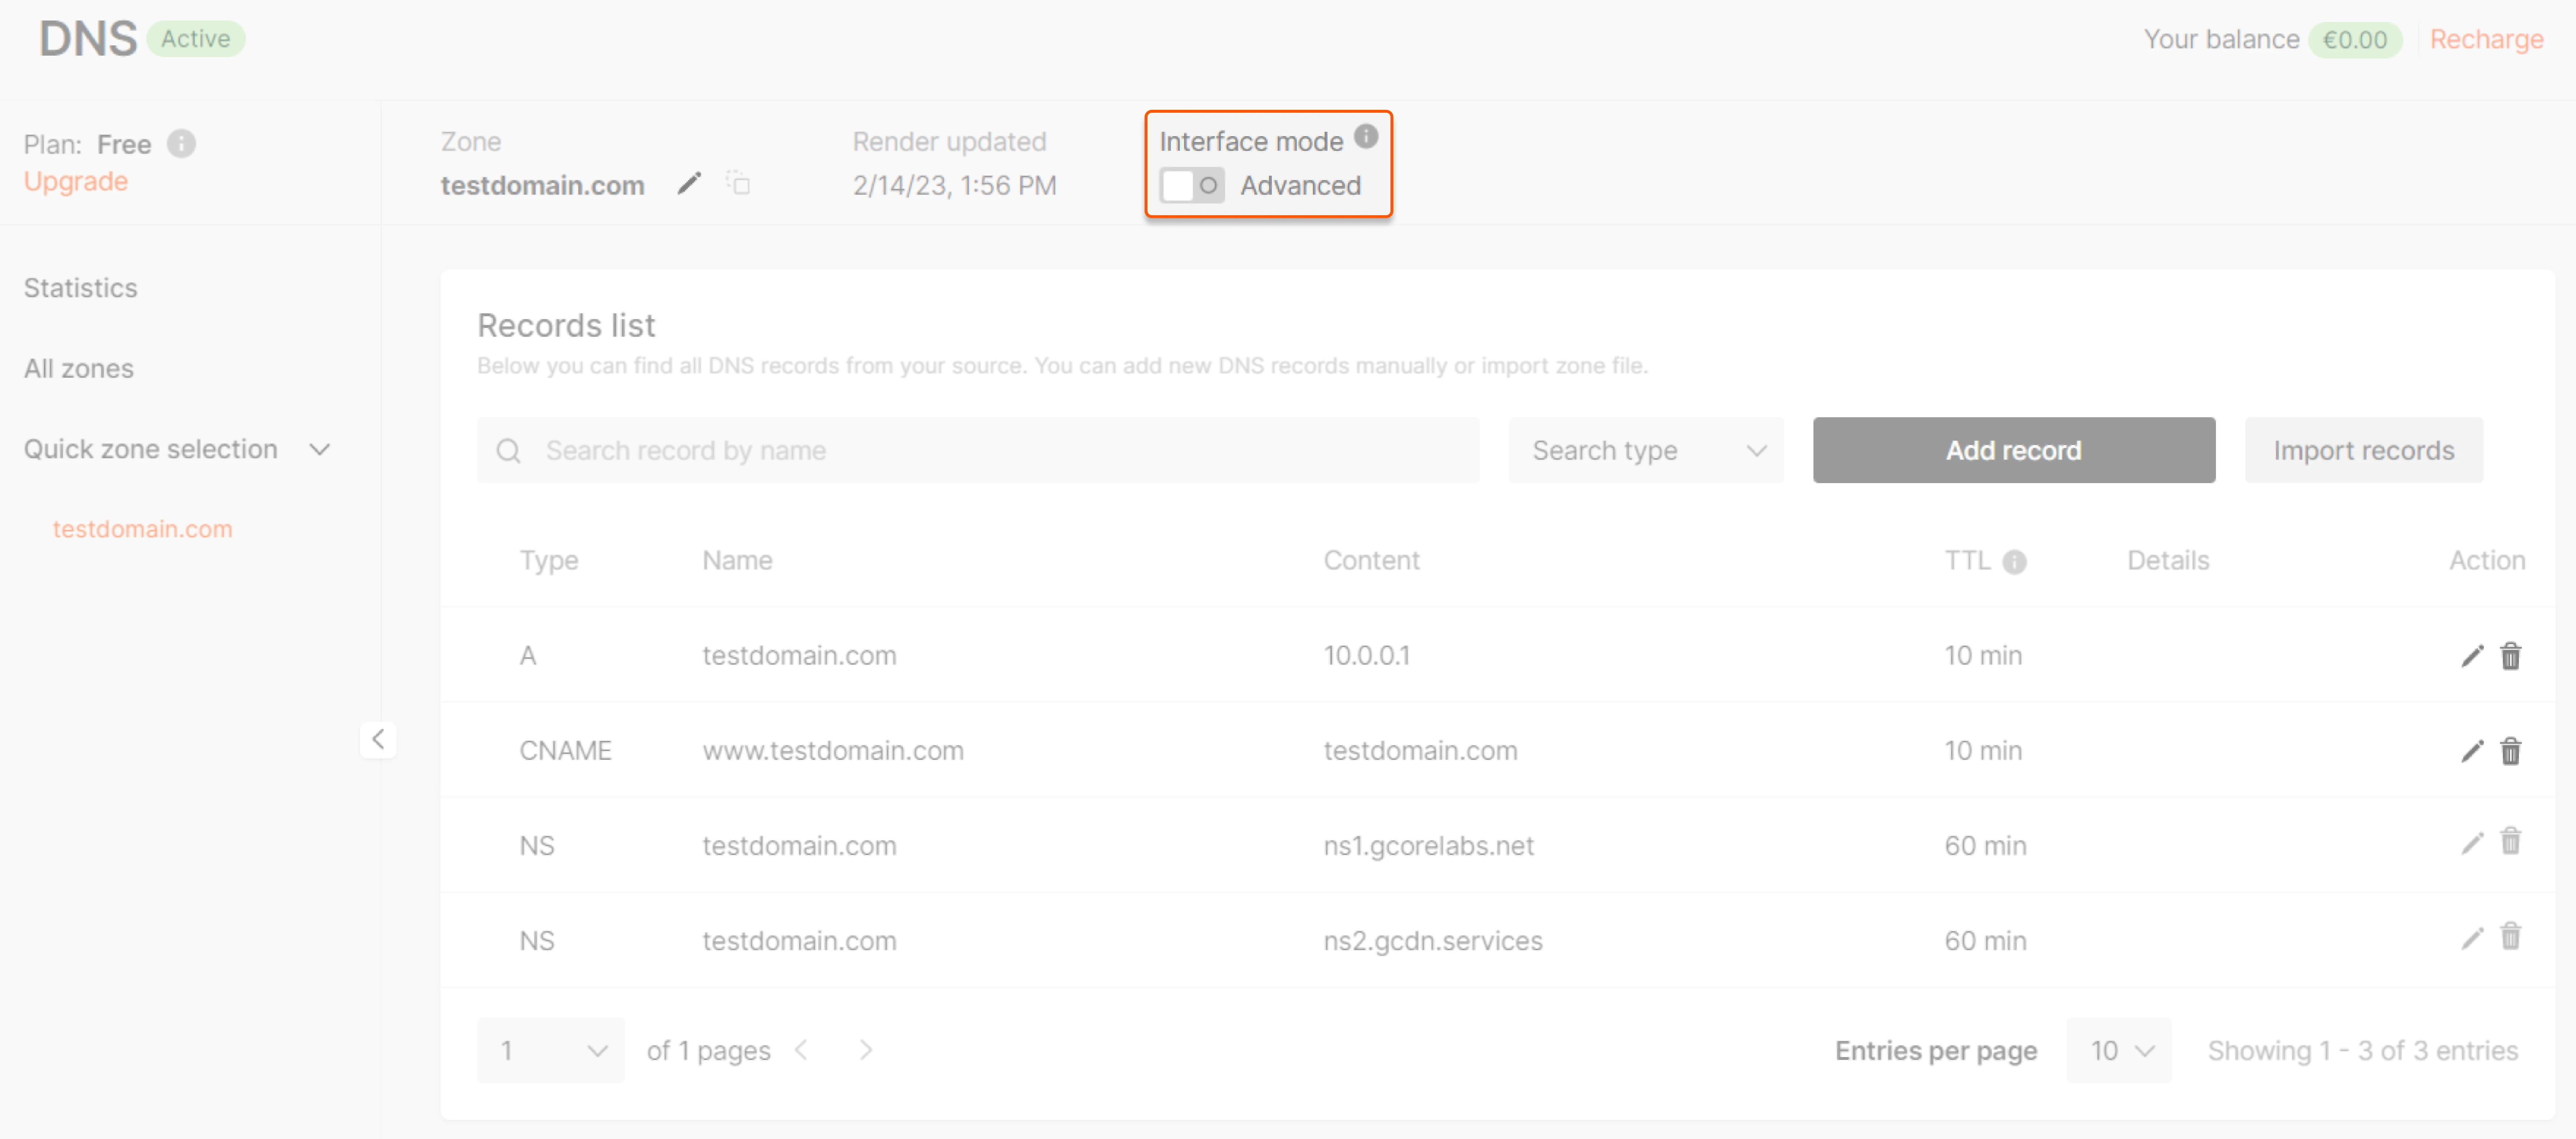The width and height of the screenshot is (2576, 1139).
Task: Click trash icon for ns1.gcorelabs.net NS record
Action: 2510,841
